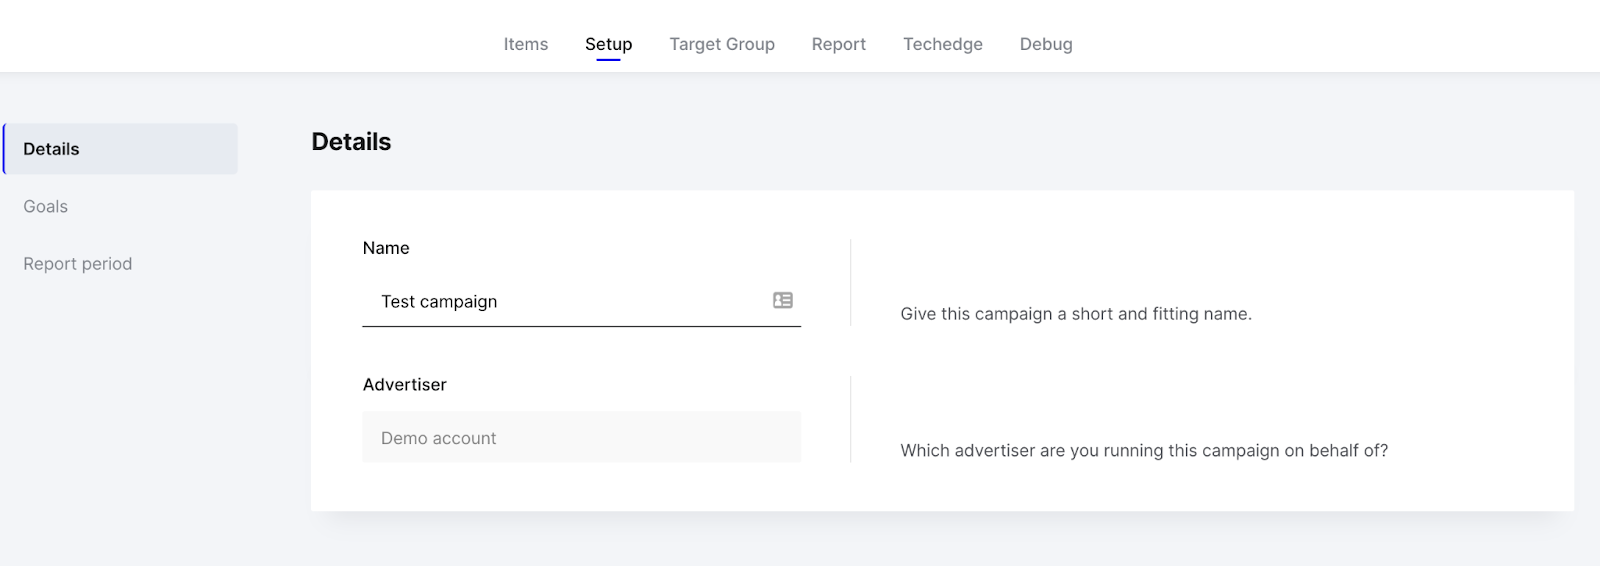The height and width of the screenshot is (566, 1600).
Task: Click the vertical divider beside Name field
Action: 851,282
